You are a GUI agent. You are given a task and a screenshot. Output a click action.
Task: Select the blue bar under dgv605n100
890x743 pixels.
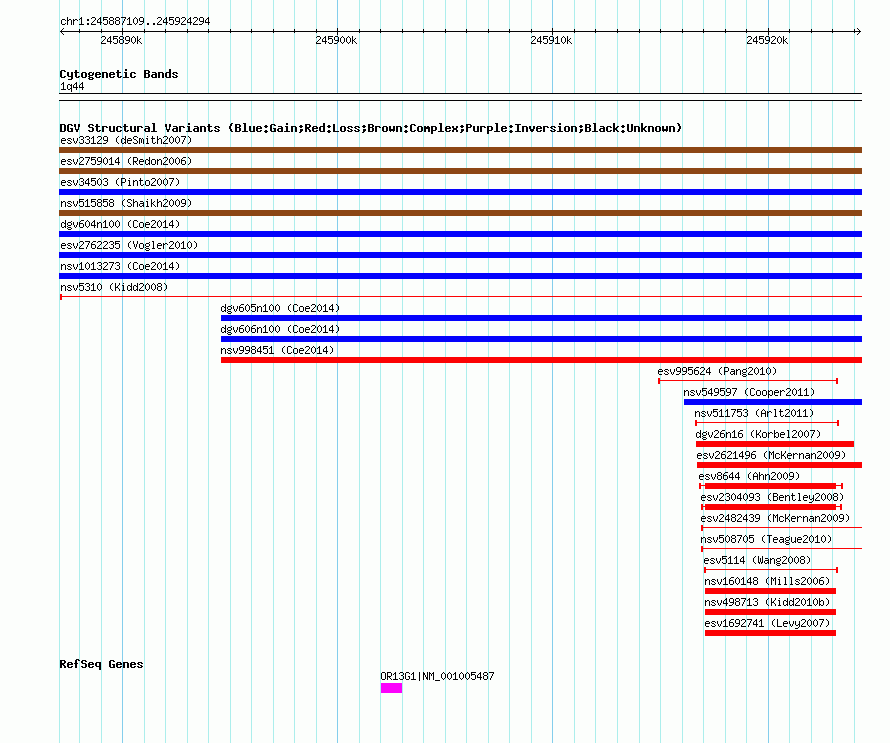pos(541,318)
